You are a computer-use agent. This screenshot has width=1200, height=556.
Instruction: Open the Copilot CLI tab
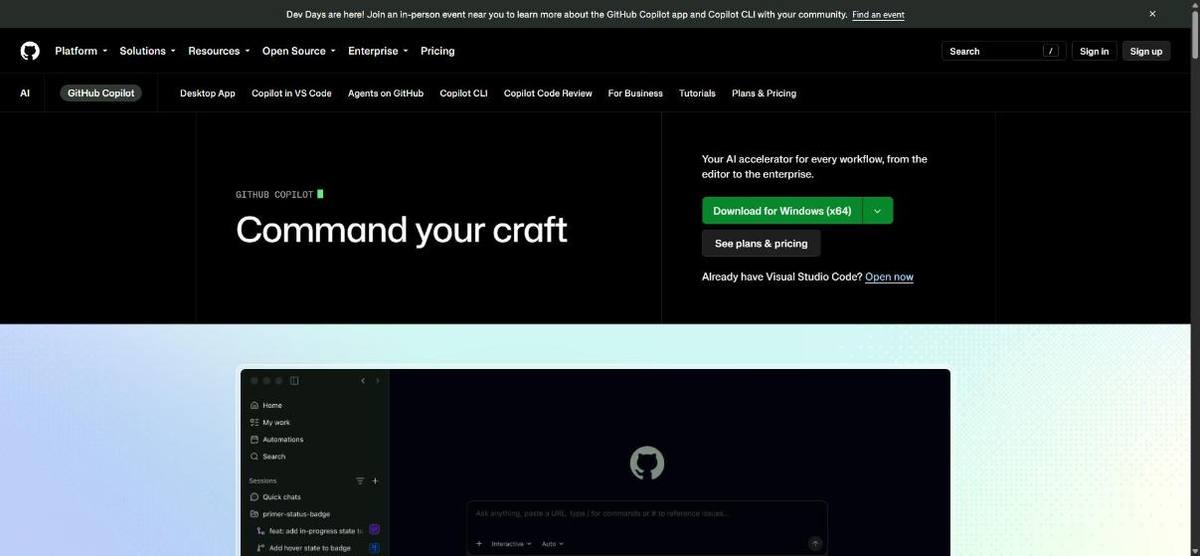[463, 93]
